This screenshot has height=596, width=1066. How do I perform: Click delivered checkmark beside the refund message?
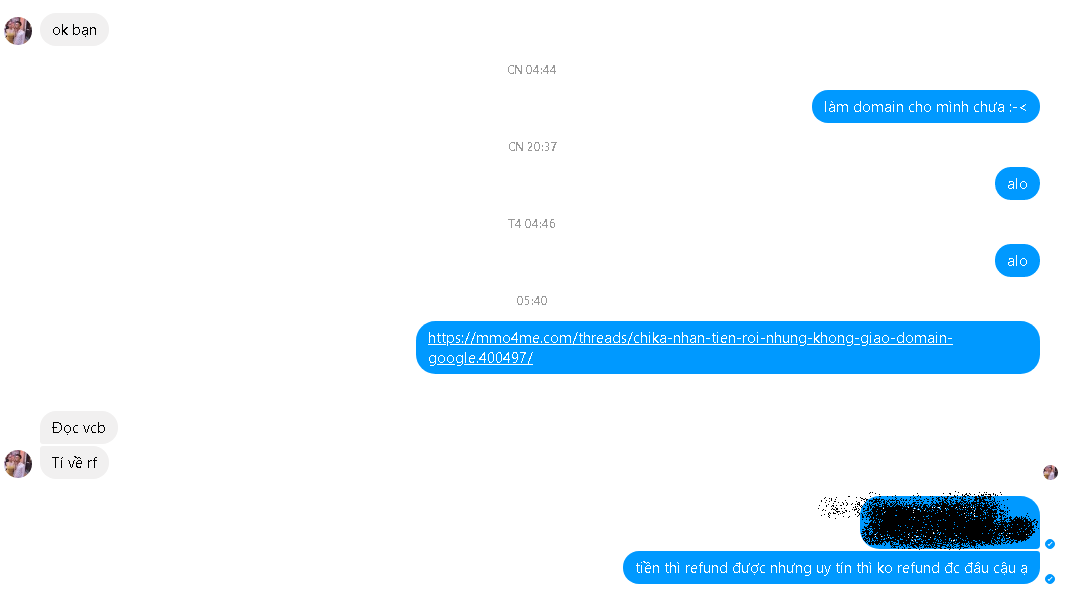pyautogui.click(x=1050, y=579)
